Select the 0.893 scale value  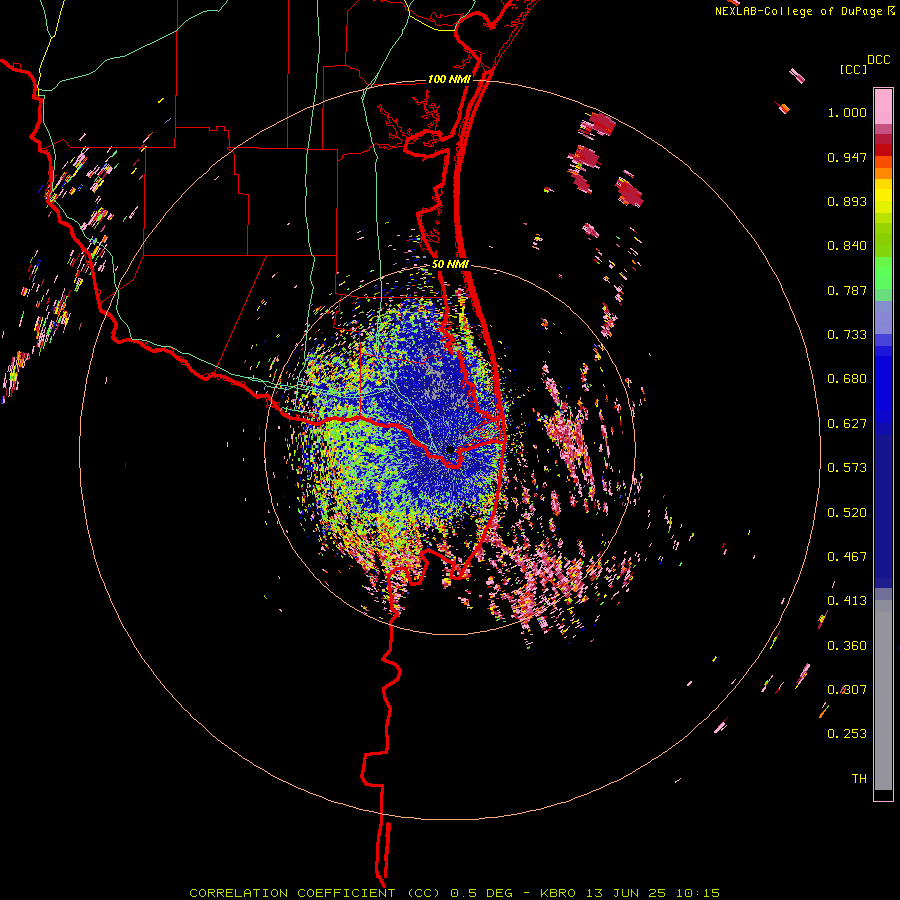pos(847,201)
